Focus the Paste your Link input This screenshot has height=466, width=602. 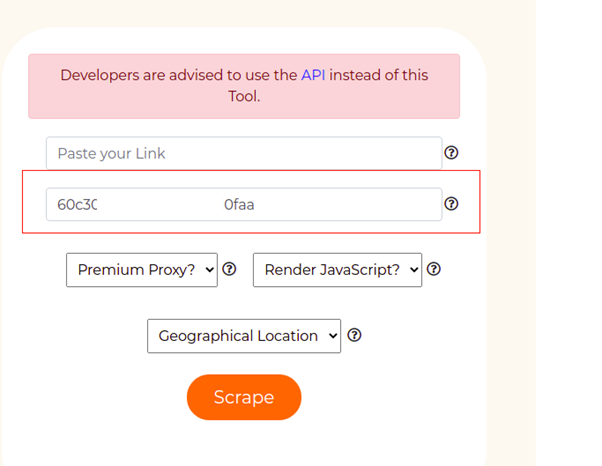(244, 153)
